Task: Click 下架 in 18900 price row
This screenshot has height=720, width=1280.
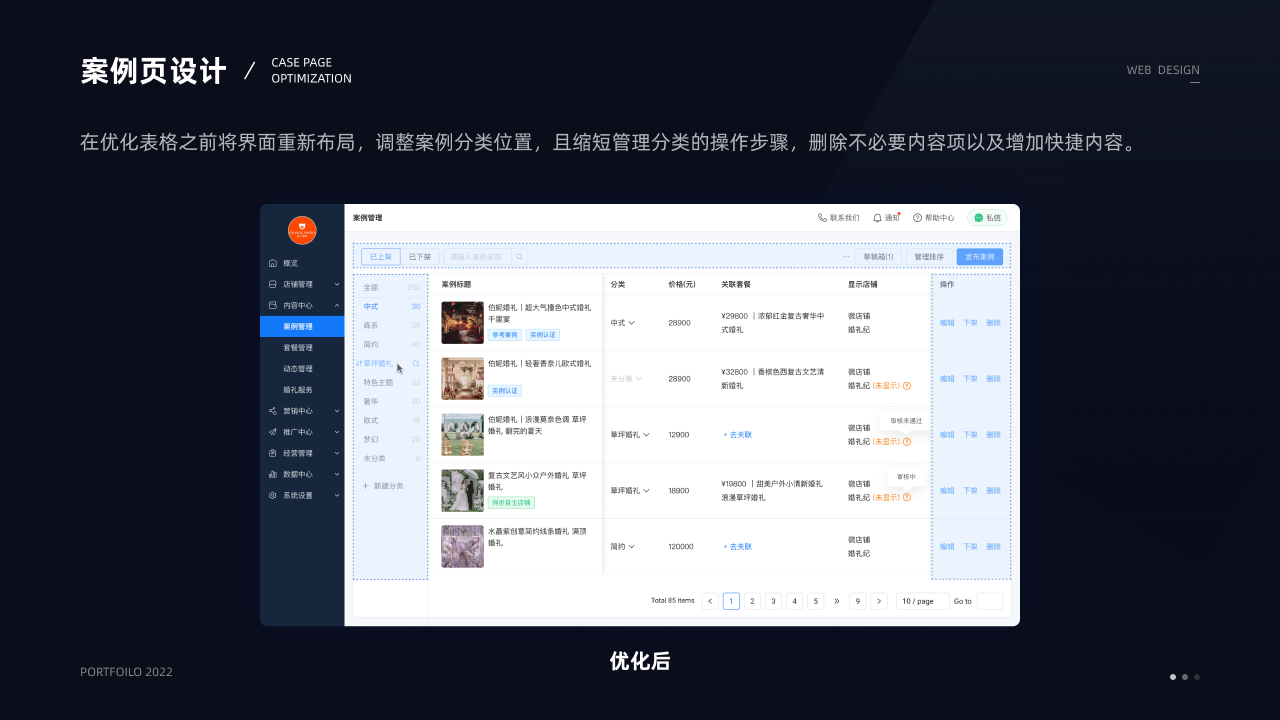Action: 970,491
